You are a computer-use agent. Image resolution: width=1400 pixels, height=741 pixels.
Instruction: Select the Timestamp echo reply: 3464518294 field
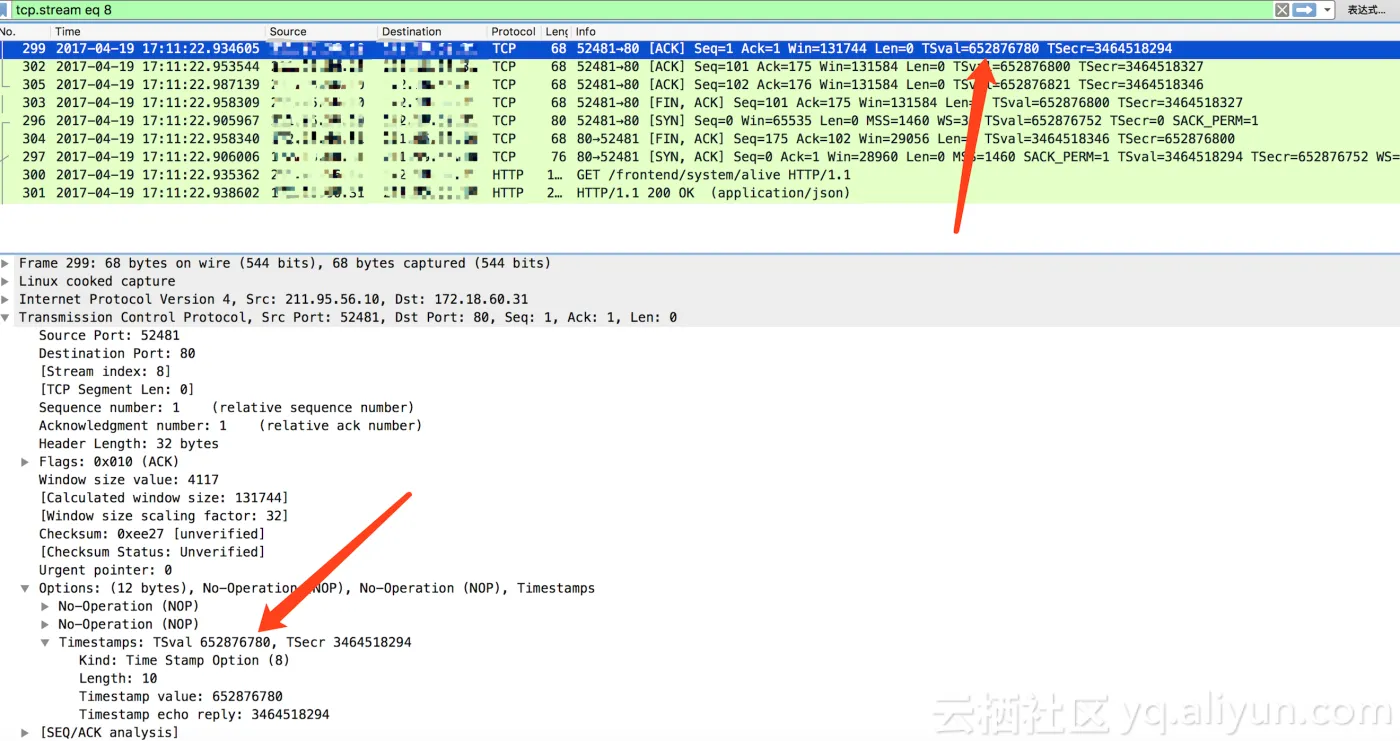204,714
